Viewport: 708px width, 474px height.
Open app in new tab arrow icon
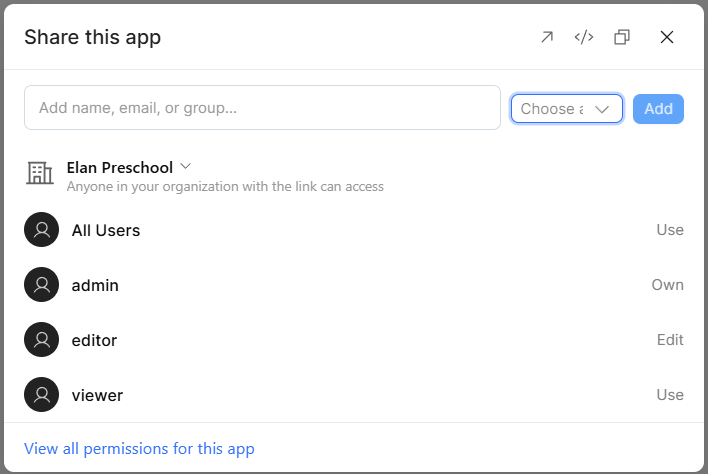pyautogui.click(x=547, y=37)
